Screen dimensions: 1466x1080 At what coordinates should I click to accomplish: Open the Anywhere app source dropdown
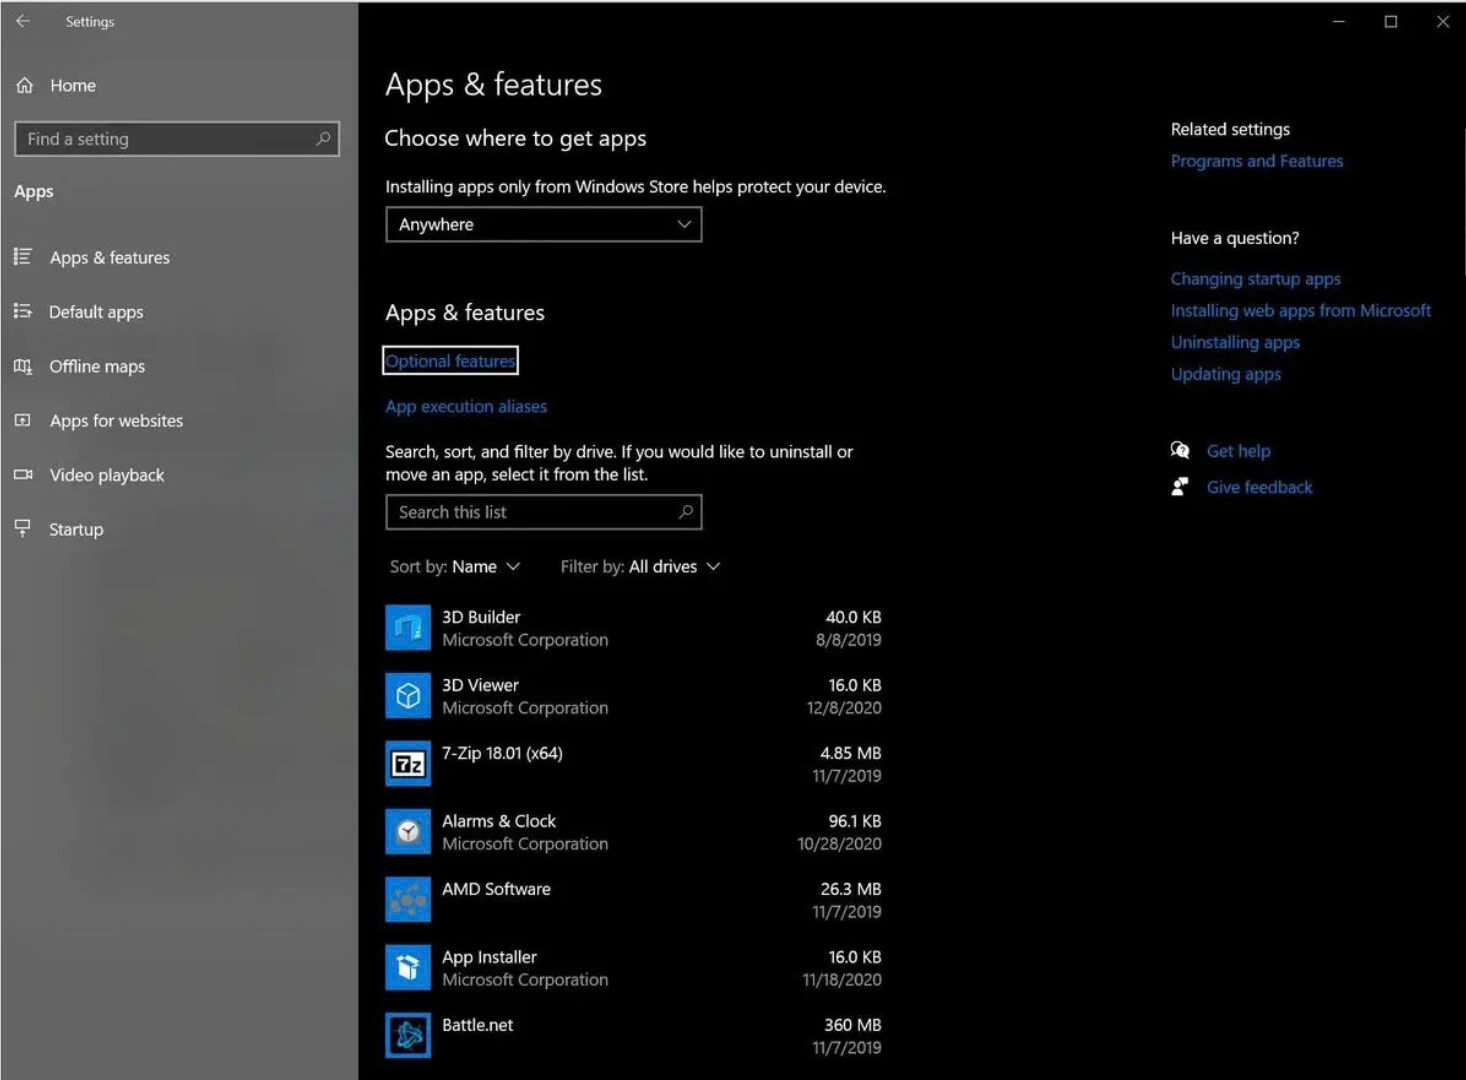[543, 225]
